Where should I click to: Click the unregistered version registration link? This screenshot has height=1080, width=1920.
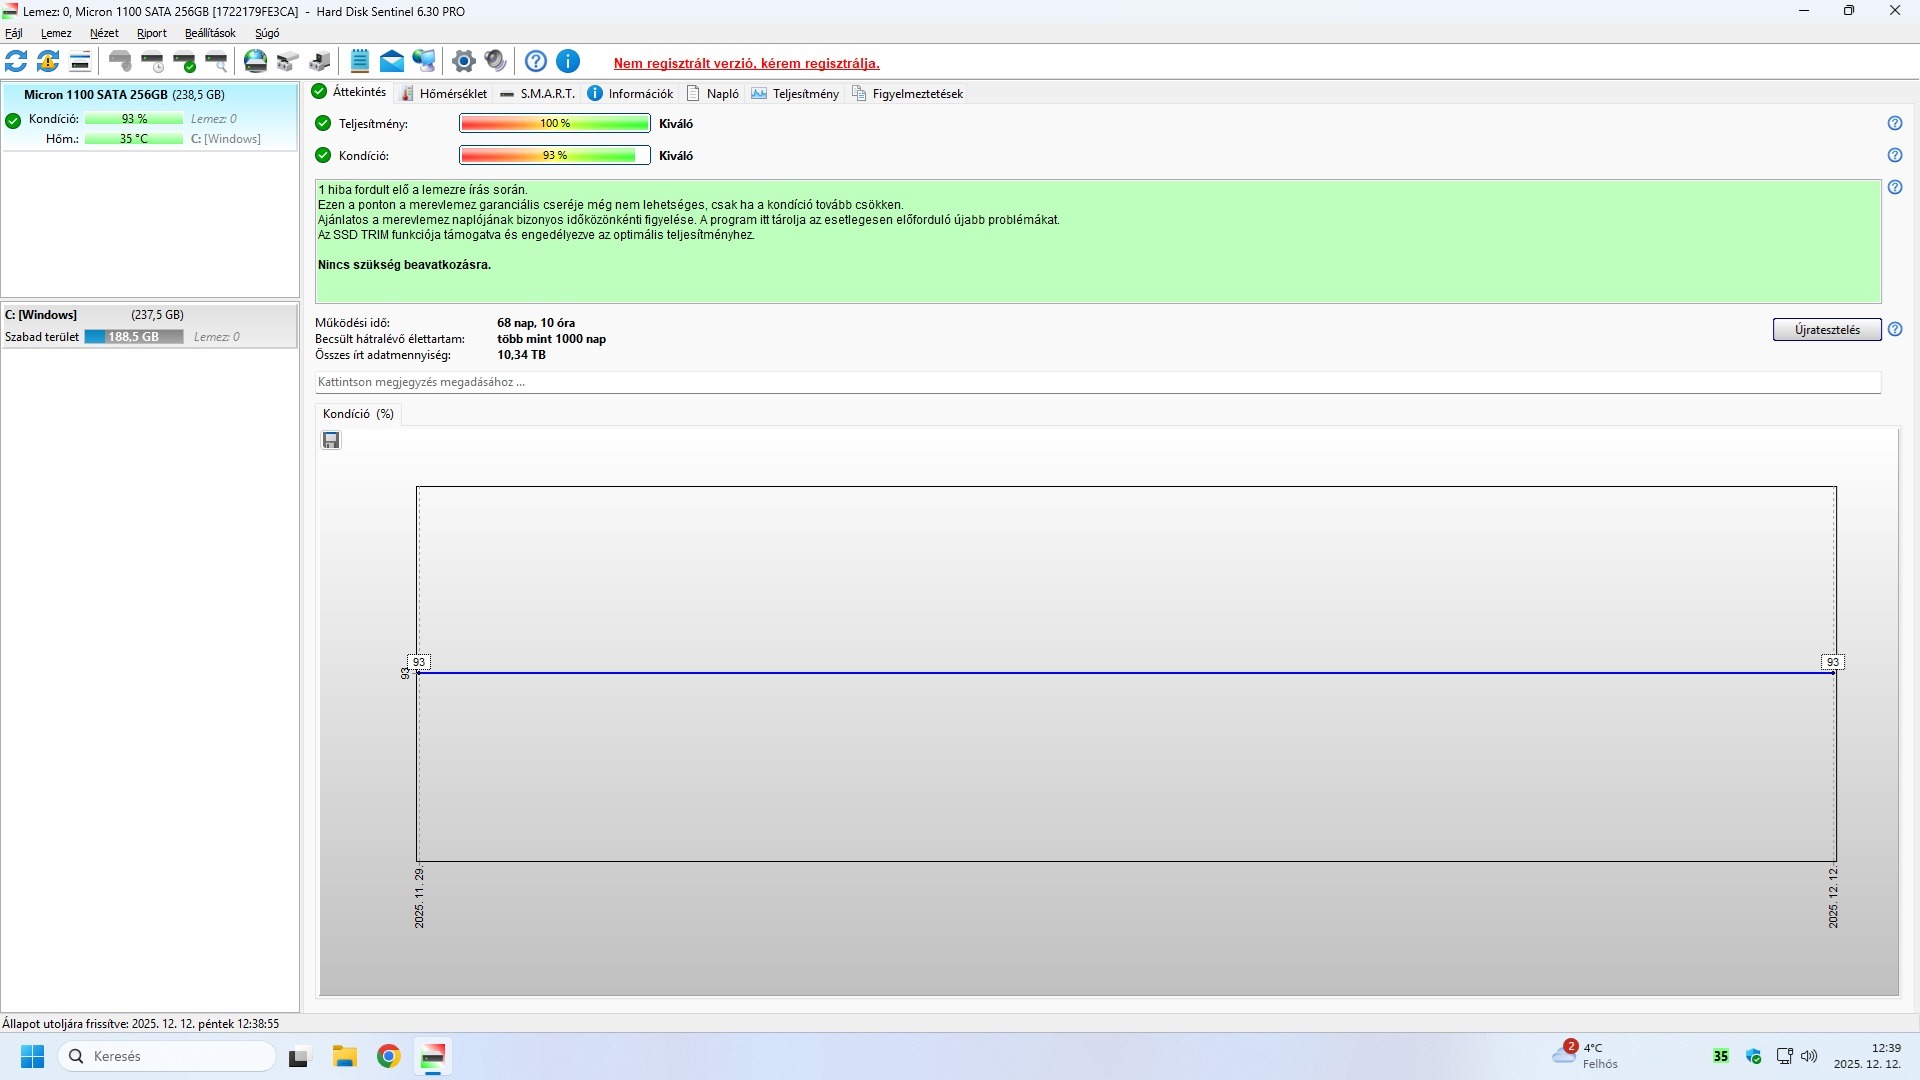point(746,63)
